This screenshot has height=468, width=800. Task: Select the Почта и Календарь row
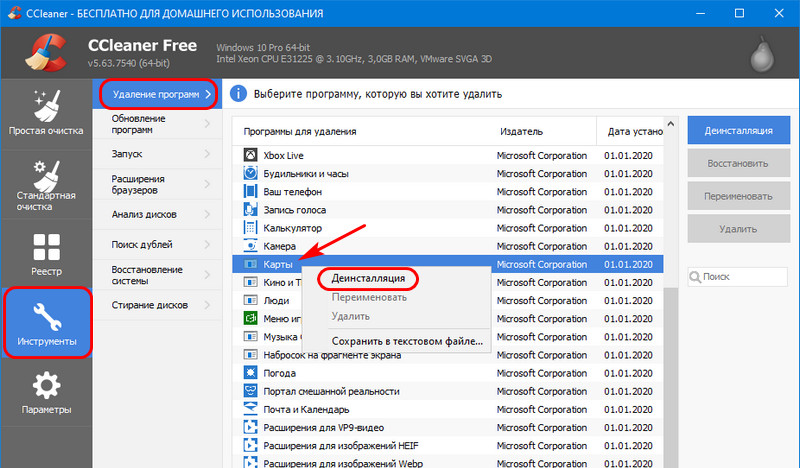(448, 409)
